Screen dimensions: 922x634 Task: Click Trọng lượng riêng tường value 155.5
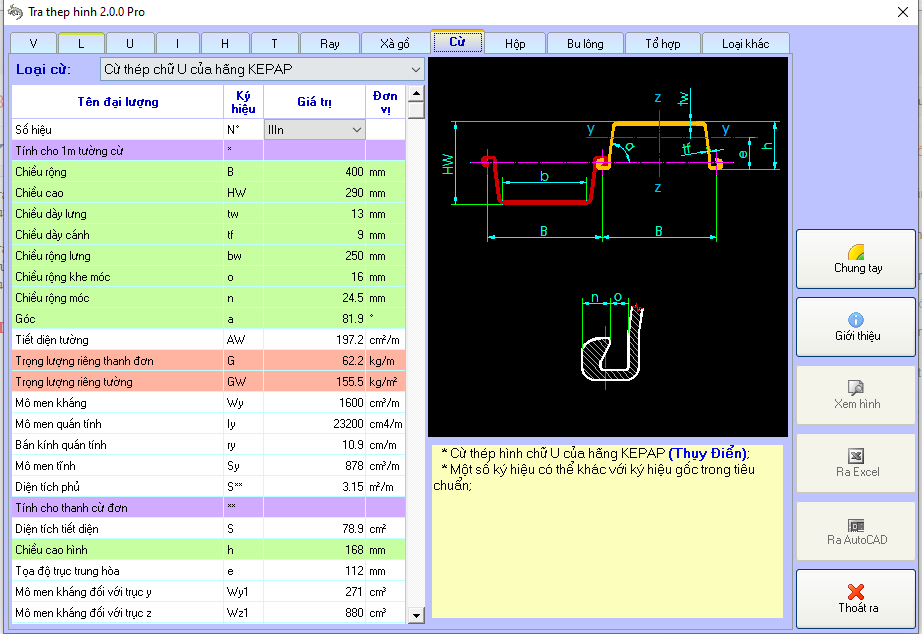tap(315, 382)
